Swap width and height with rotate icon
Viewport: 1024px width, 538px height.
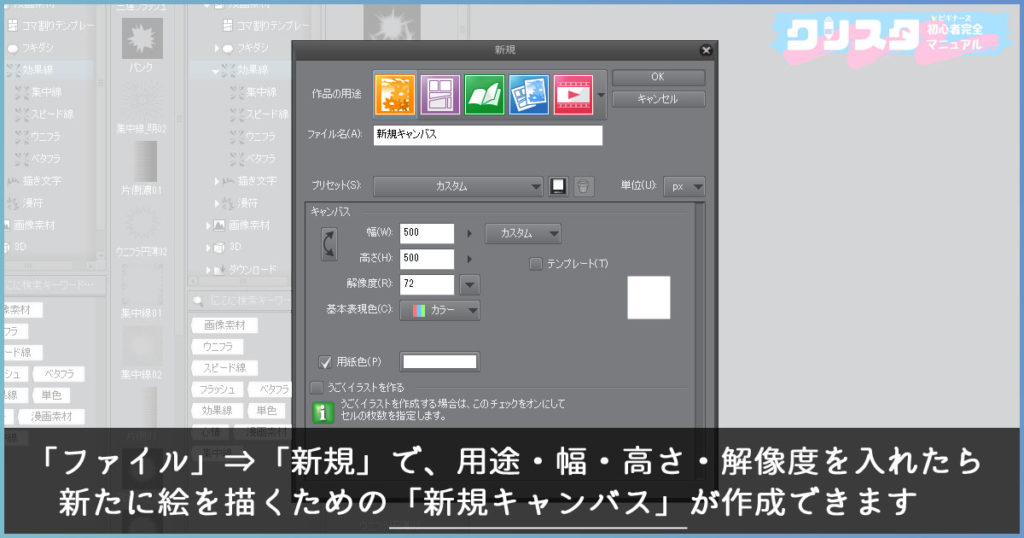click(x=329, y=244)
